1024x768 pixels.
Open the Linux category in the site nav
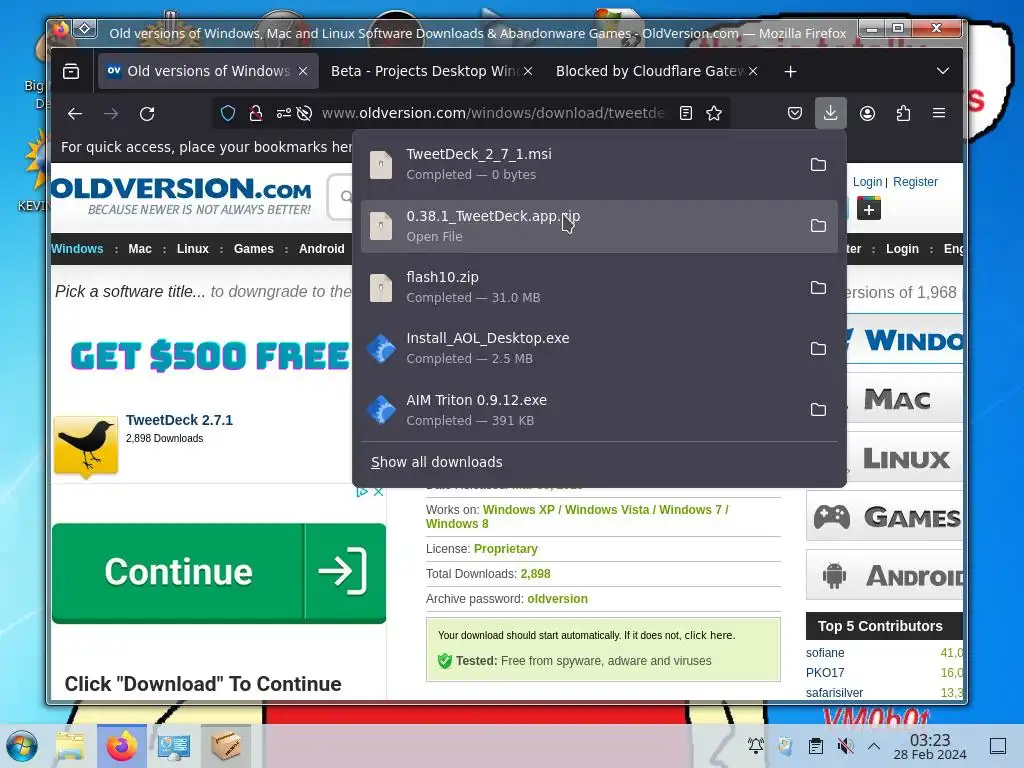point(193,249)
